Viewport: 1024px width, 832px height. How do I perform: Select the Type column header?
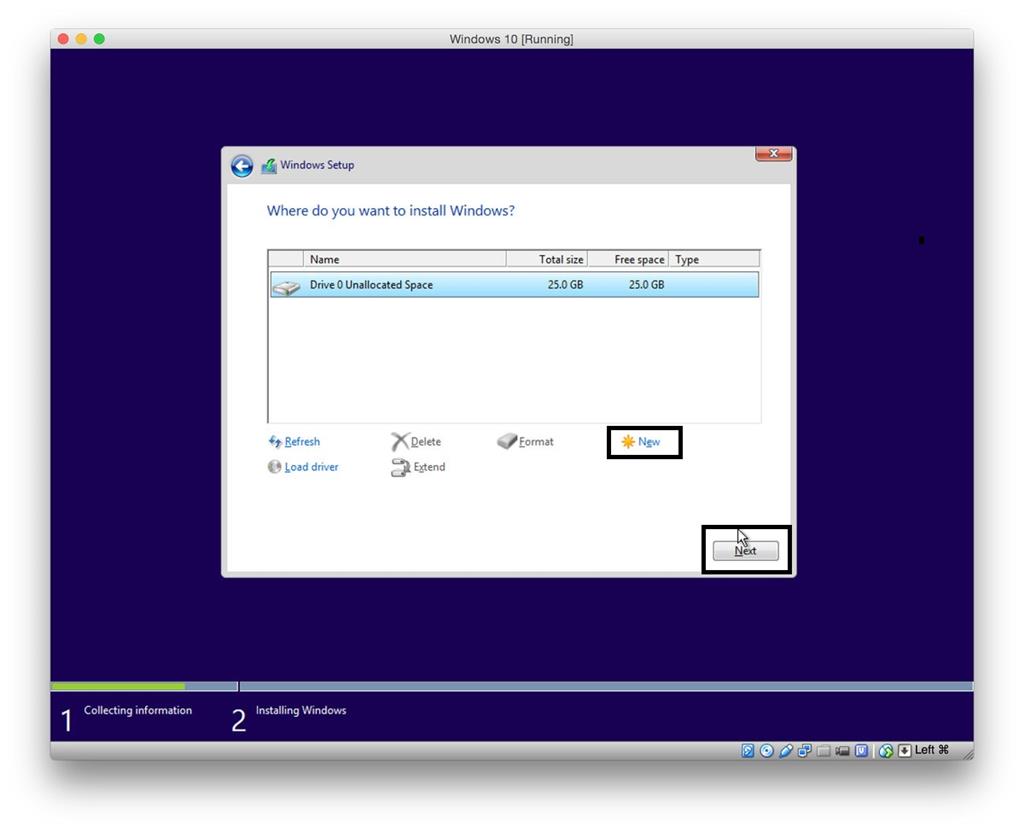coord(714,259)
